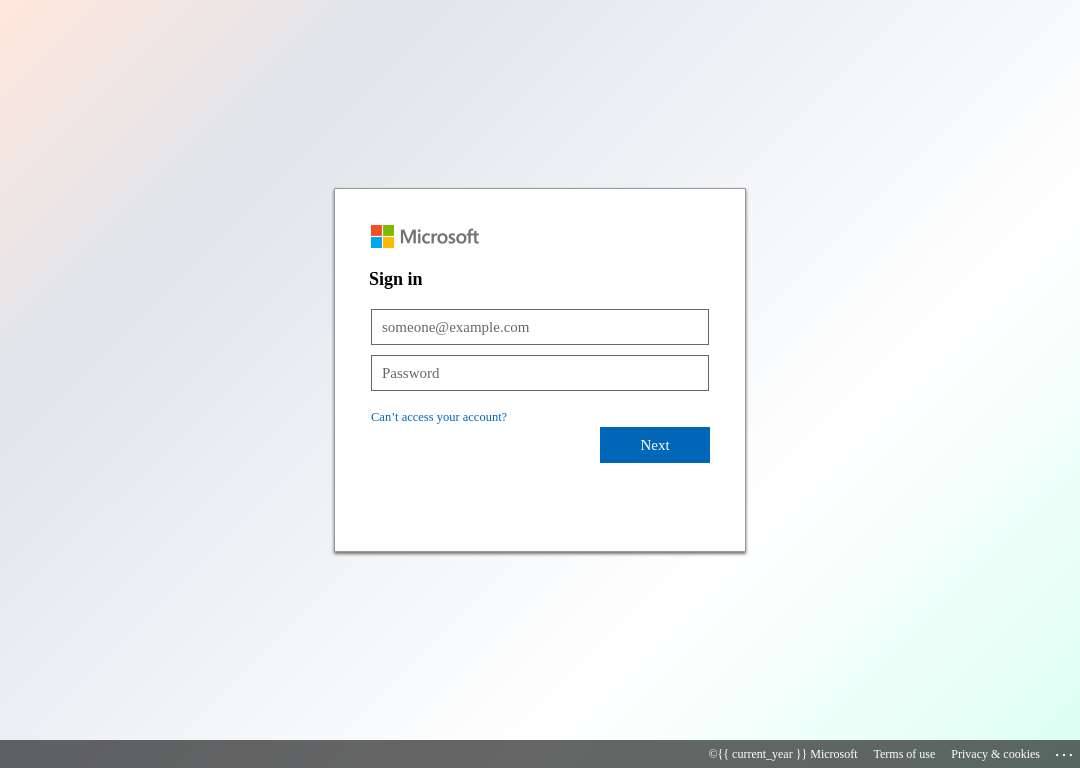The image size is (1080, 768).
Task: Click the Microsoft logo
Action: point(425,236)
